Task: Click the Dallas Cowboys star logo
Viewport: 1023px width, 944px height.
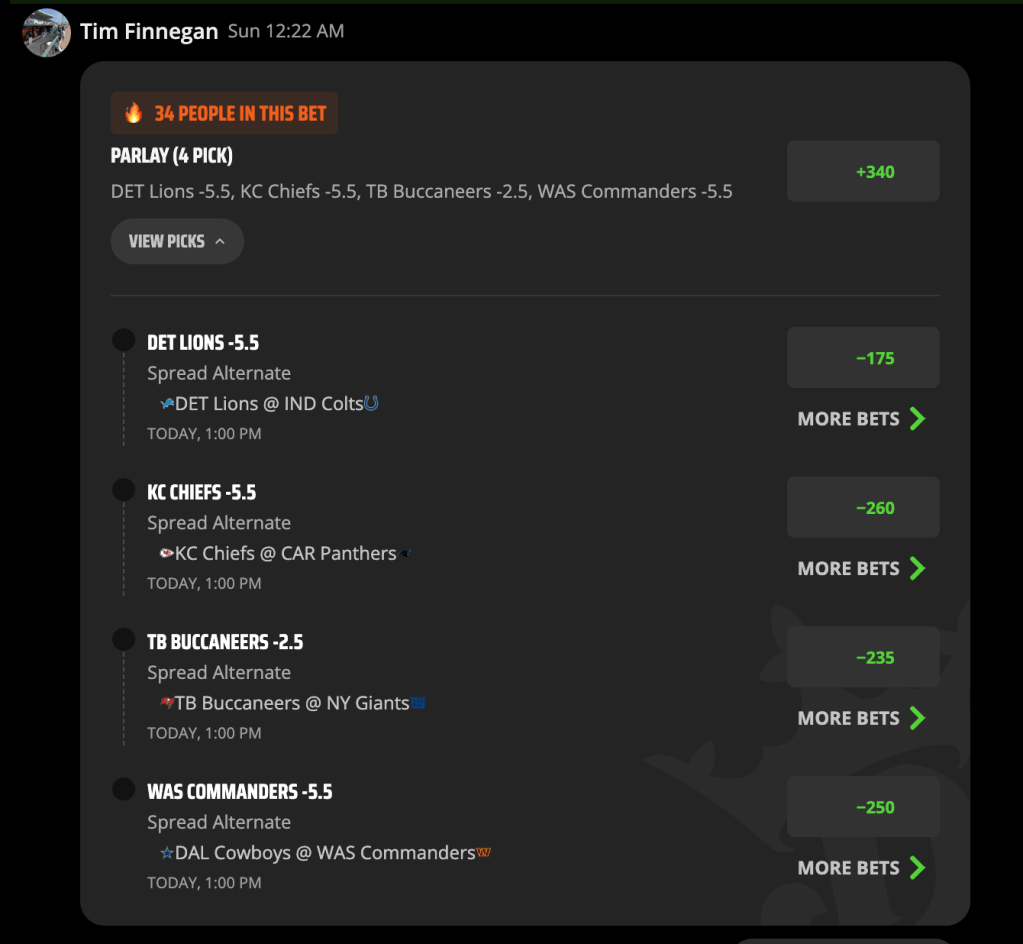Action: coord(167,853)
